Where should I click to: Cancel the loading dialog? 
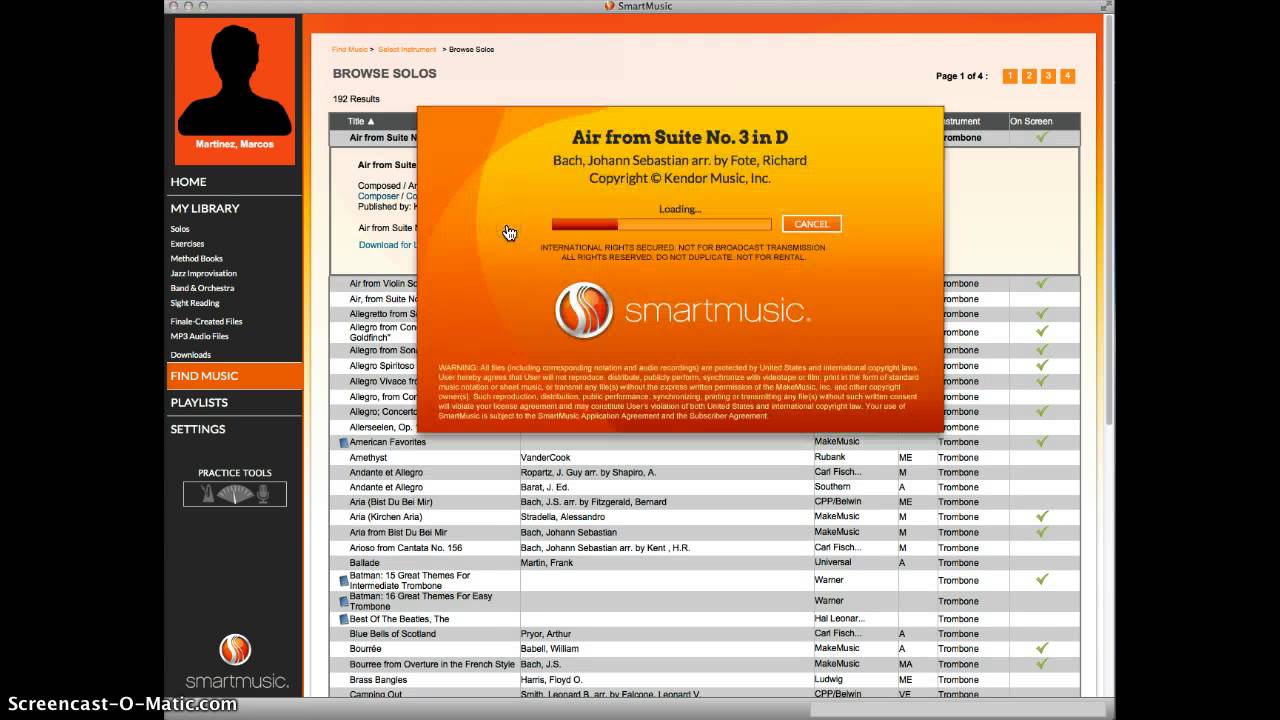click(812, 224)
